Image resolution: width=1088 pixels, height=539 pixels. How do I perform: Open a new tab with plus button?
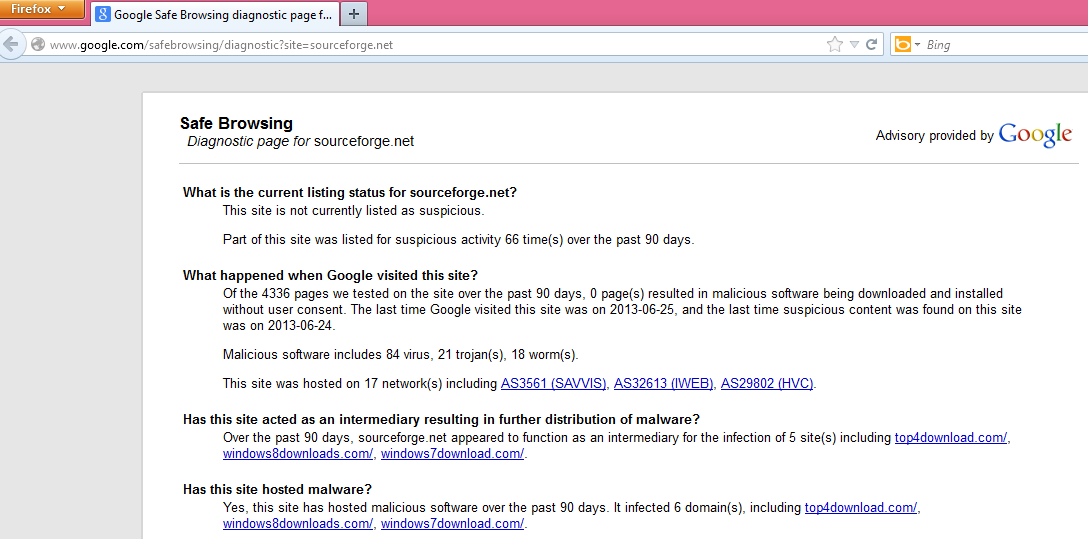point(355,14)
